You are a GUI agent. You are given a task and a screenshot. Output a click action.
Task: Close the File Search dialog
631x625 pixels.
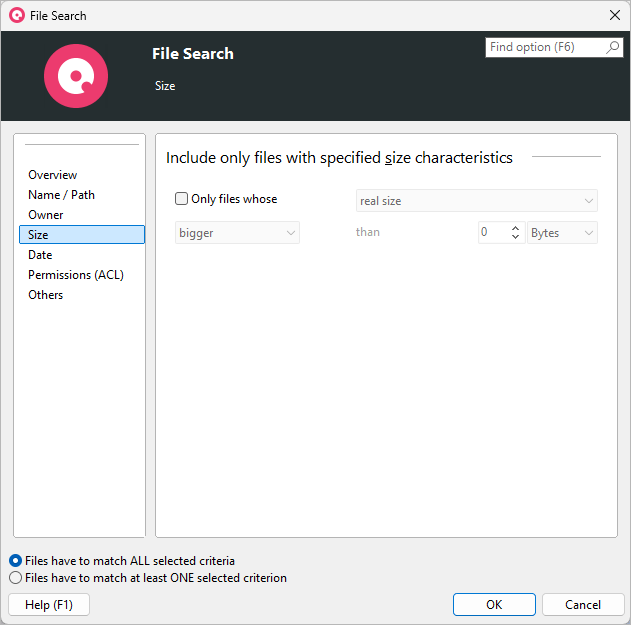click(x=615, y=15)
